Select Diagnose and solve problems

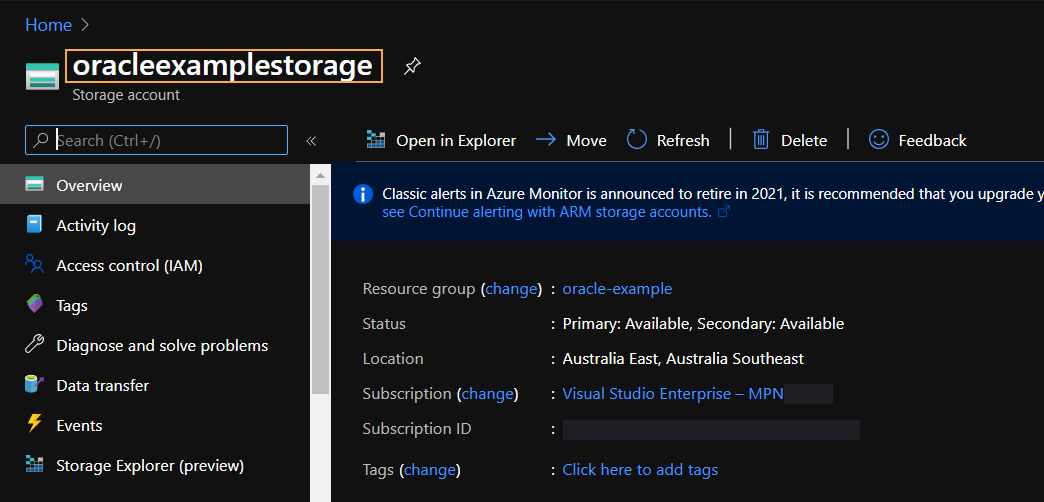coord(154,345)
